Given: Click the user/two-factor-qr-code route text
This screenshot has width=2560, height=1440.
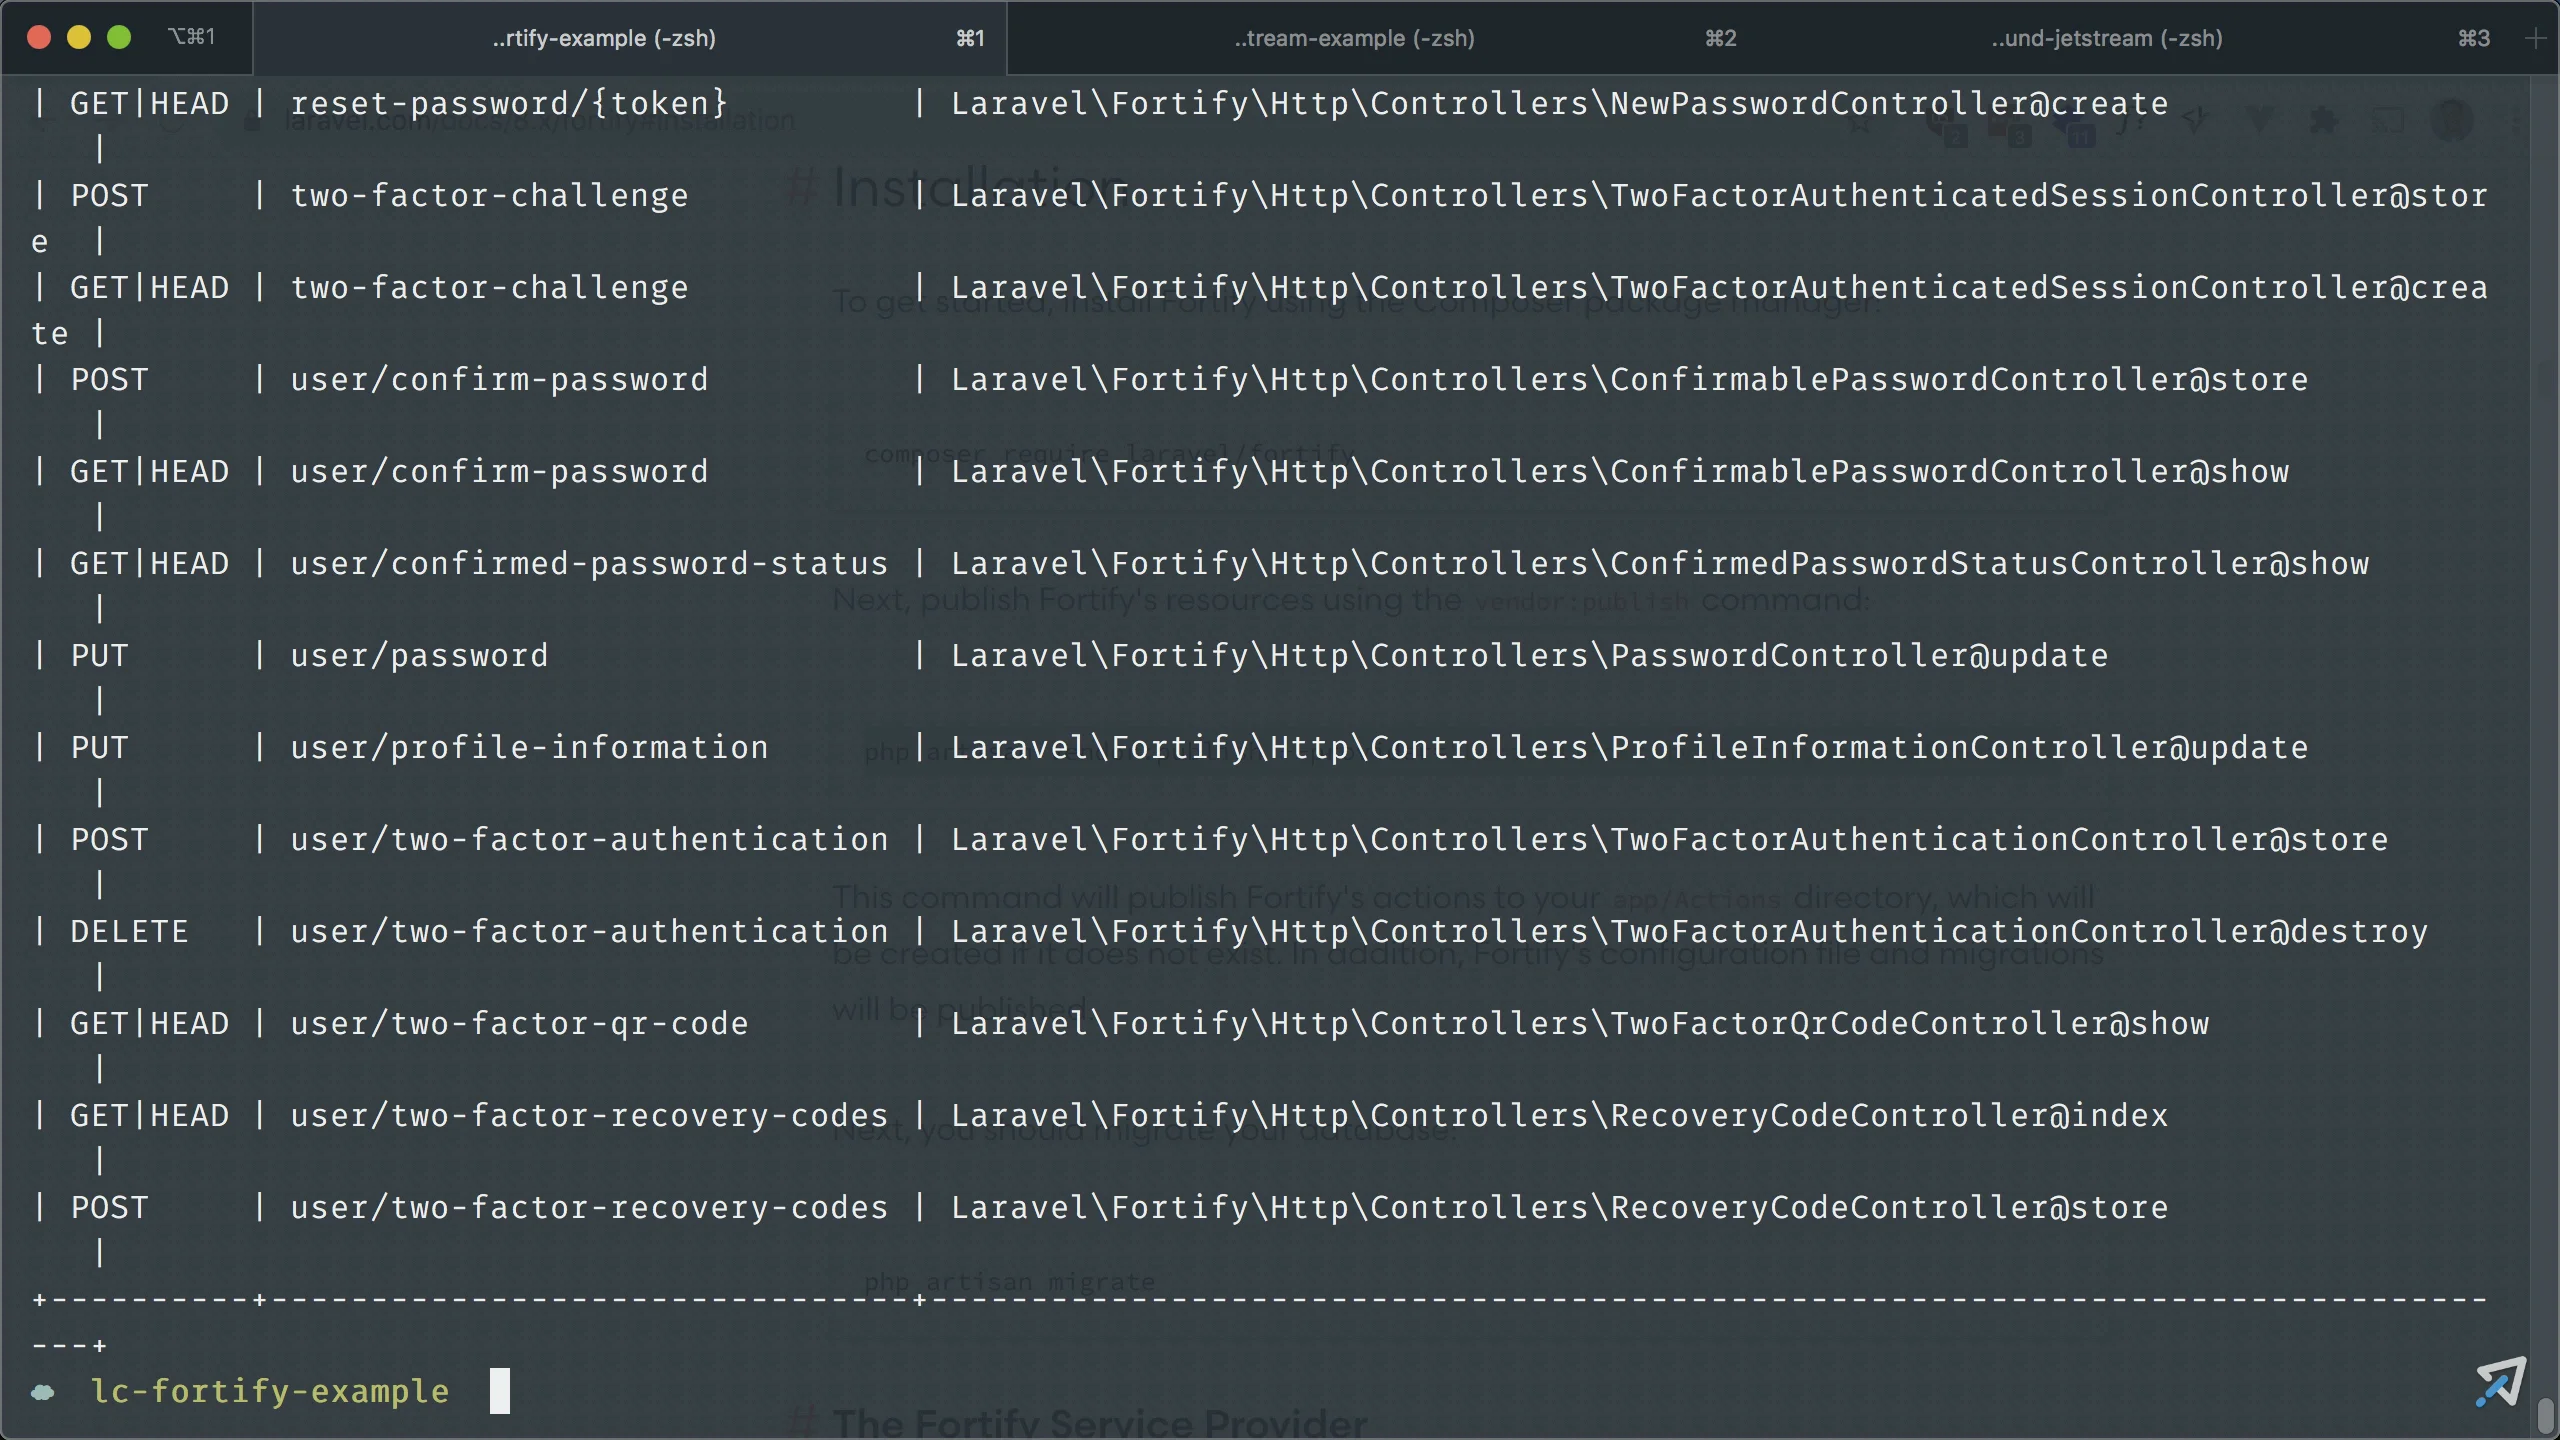Looking at the screenshot, I should [x=519, y=1023].
